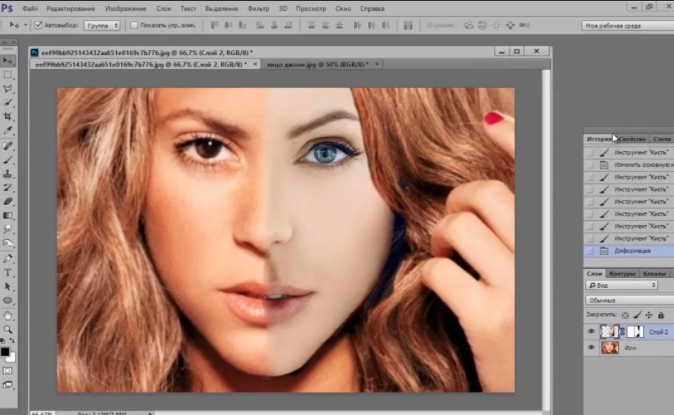Select the Polygonal Lasso tool
The image size is (674, 415).
8,89
